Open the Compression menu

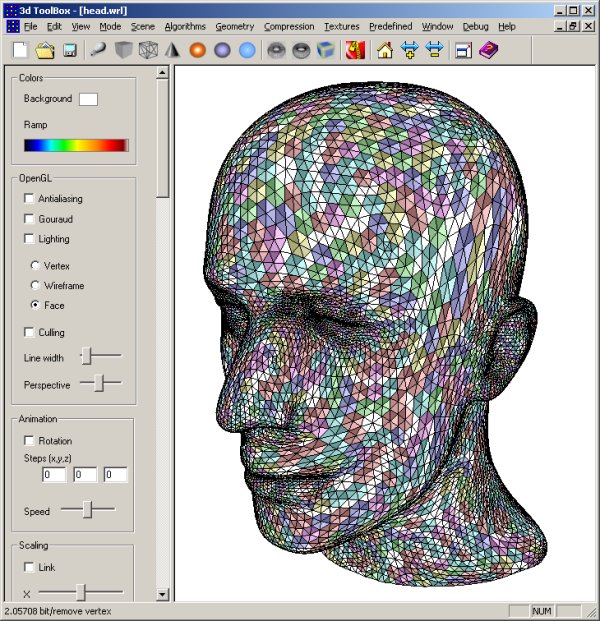pos(289,26)
